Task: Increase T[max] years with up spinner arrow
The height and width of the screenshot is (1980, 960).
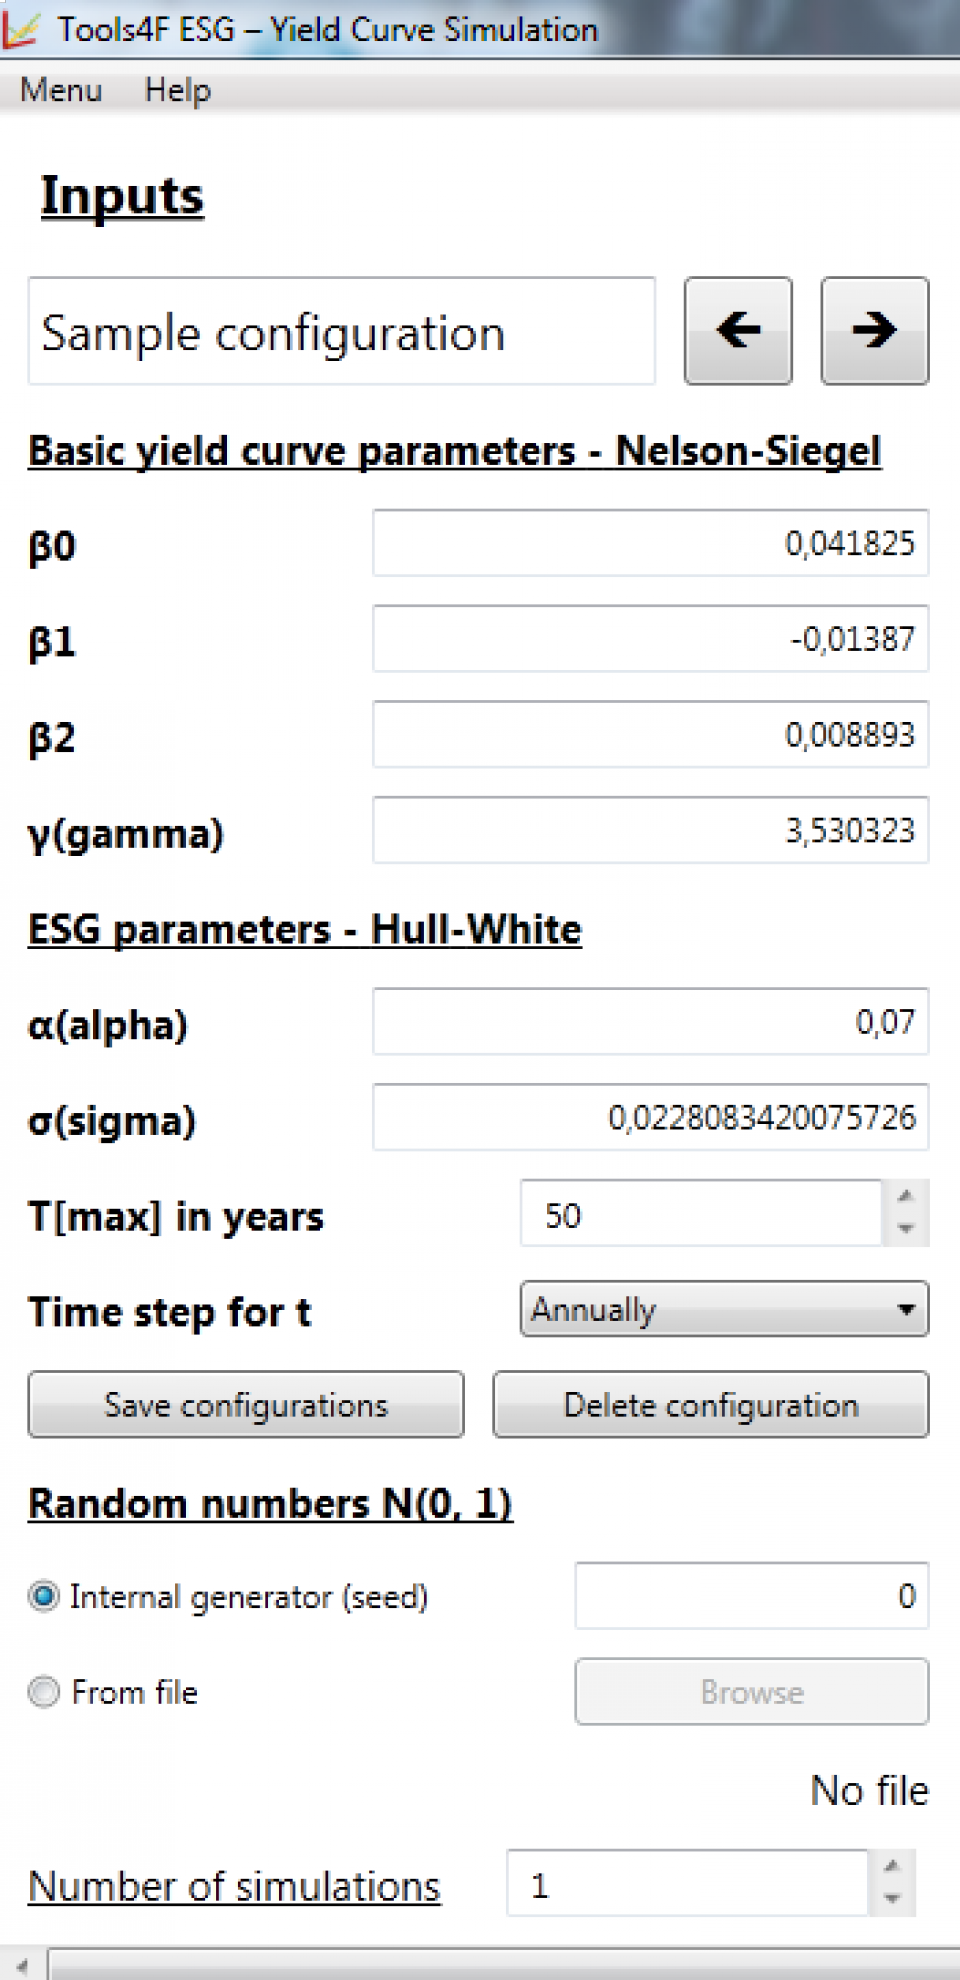Action: click(x=906, y=1196)
